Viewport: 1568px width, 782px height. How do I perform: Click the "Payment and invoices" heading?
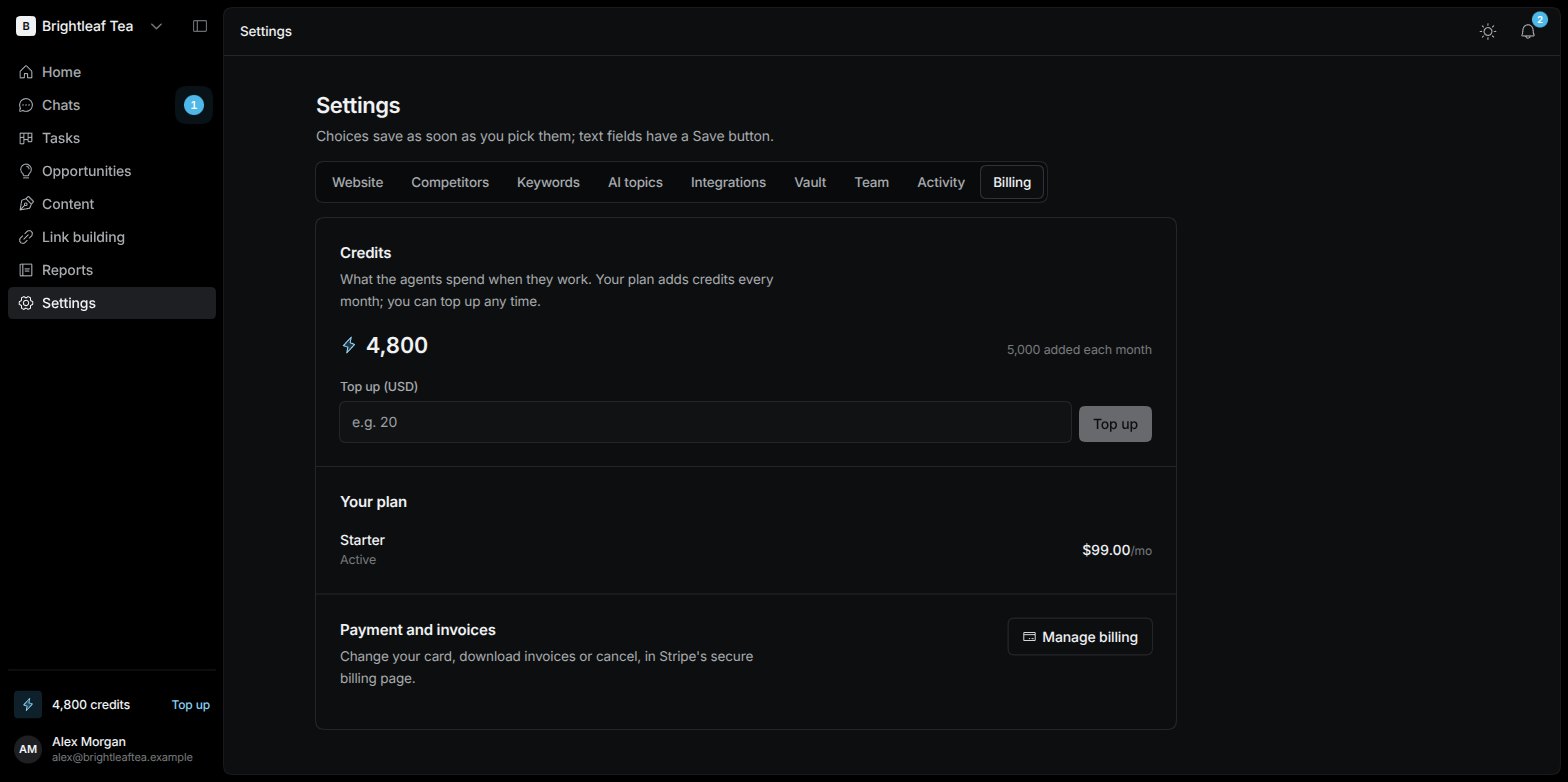point(418,630)
